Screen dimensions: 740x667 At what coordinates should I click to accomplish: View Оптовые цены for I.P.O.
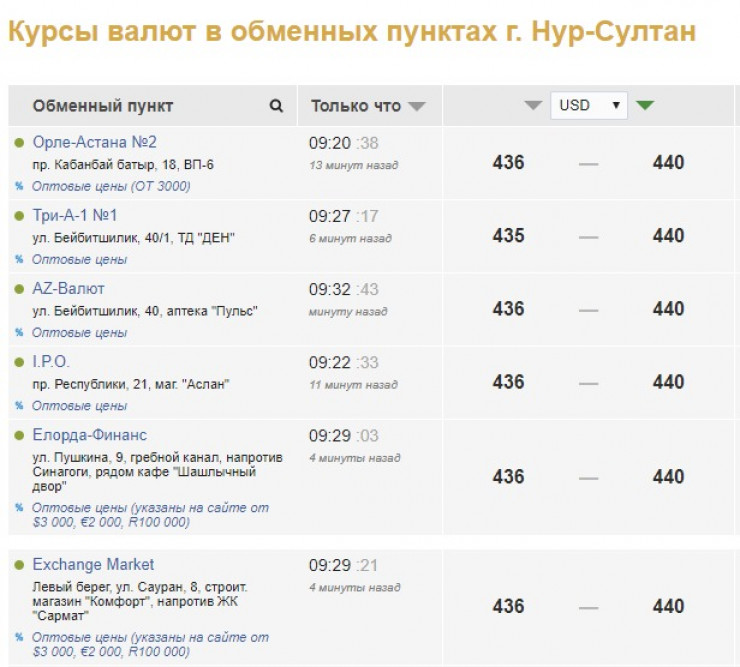coord(79,406)
